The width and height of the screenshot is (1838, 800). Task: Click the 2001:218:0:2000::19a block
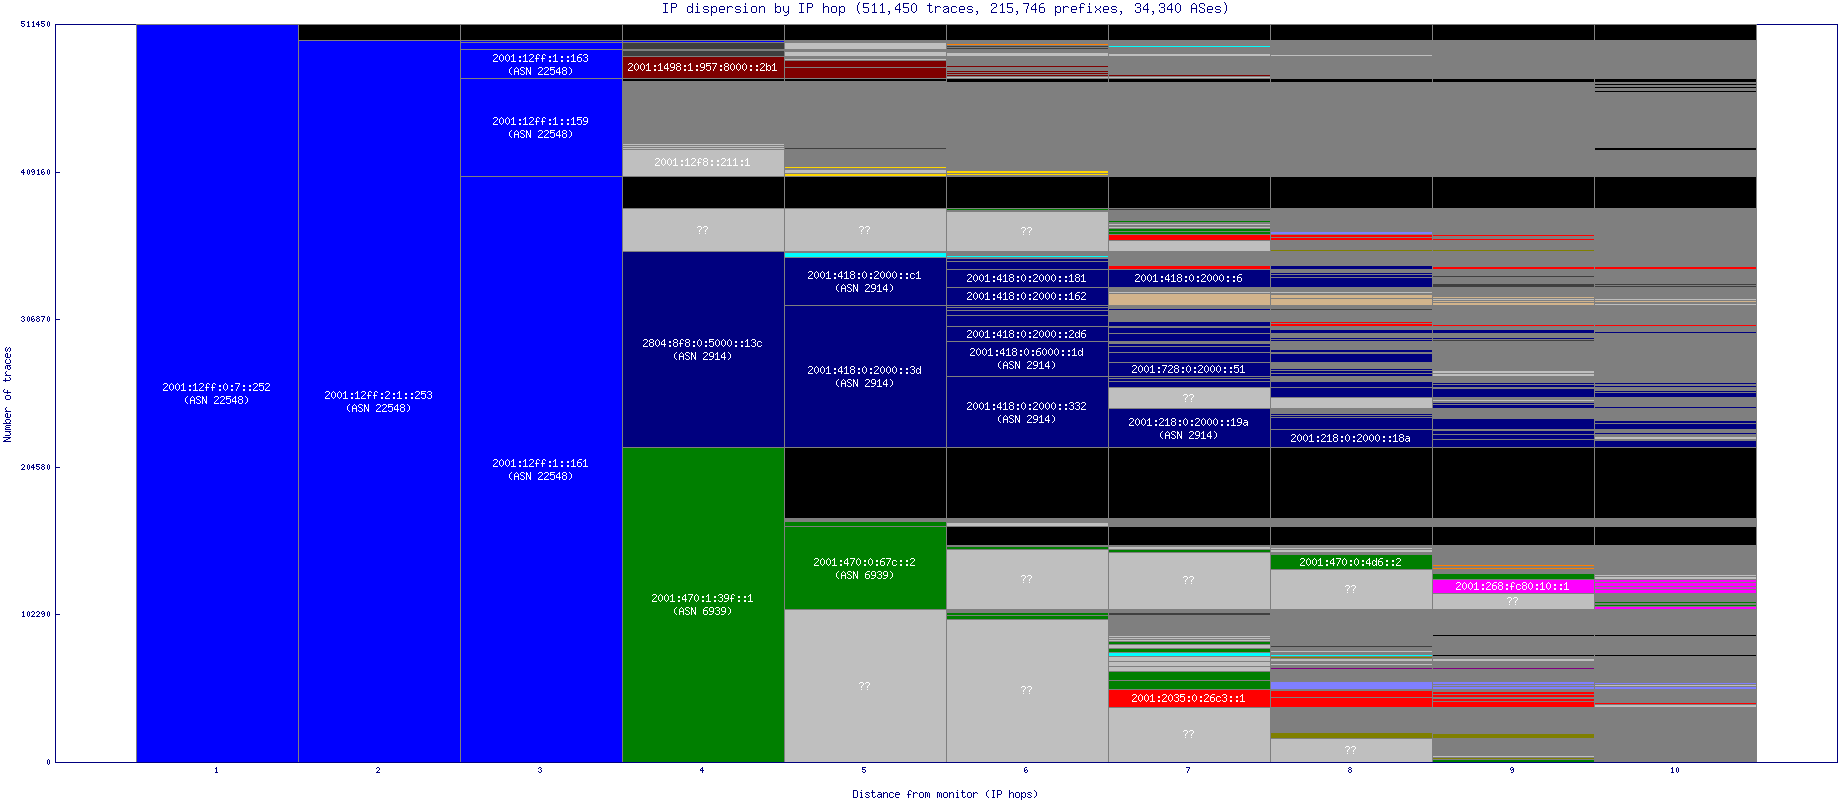1189,428
